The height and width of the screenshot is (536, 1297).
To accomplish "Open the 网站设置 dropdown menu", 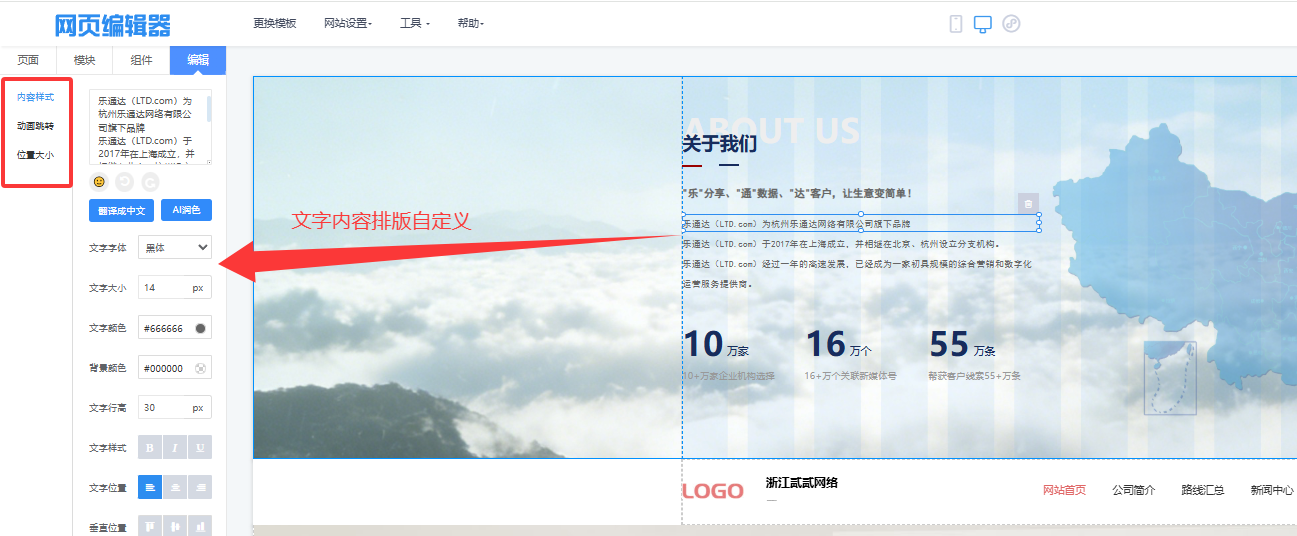I will click(348, 23).
